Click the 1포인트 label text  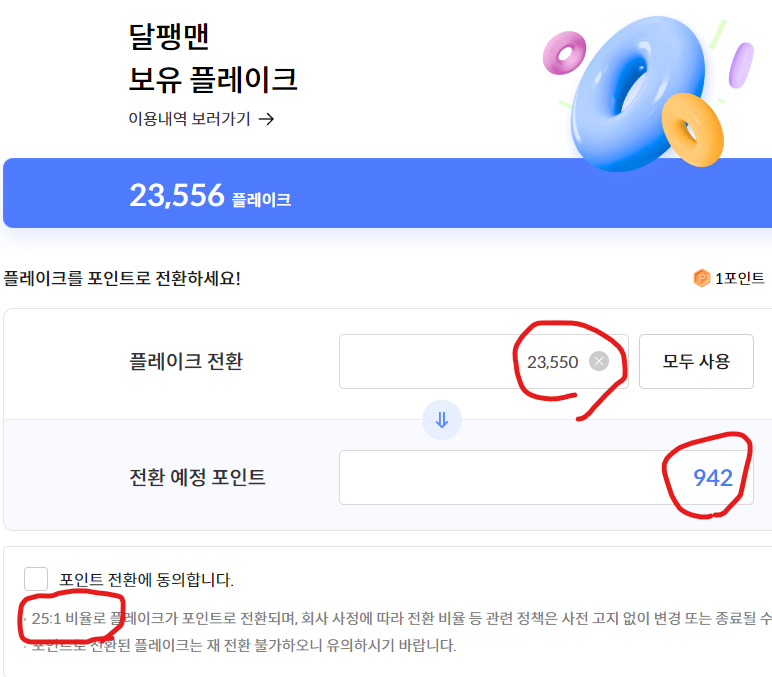[740, 278]
